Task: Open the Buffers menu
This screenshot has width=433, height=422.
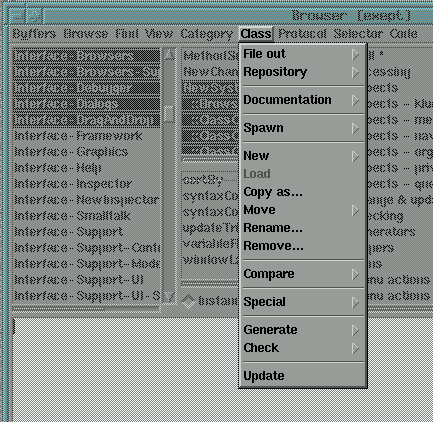Action: [34, 34]
